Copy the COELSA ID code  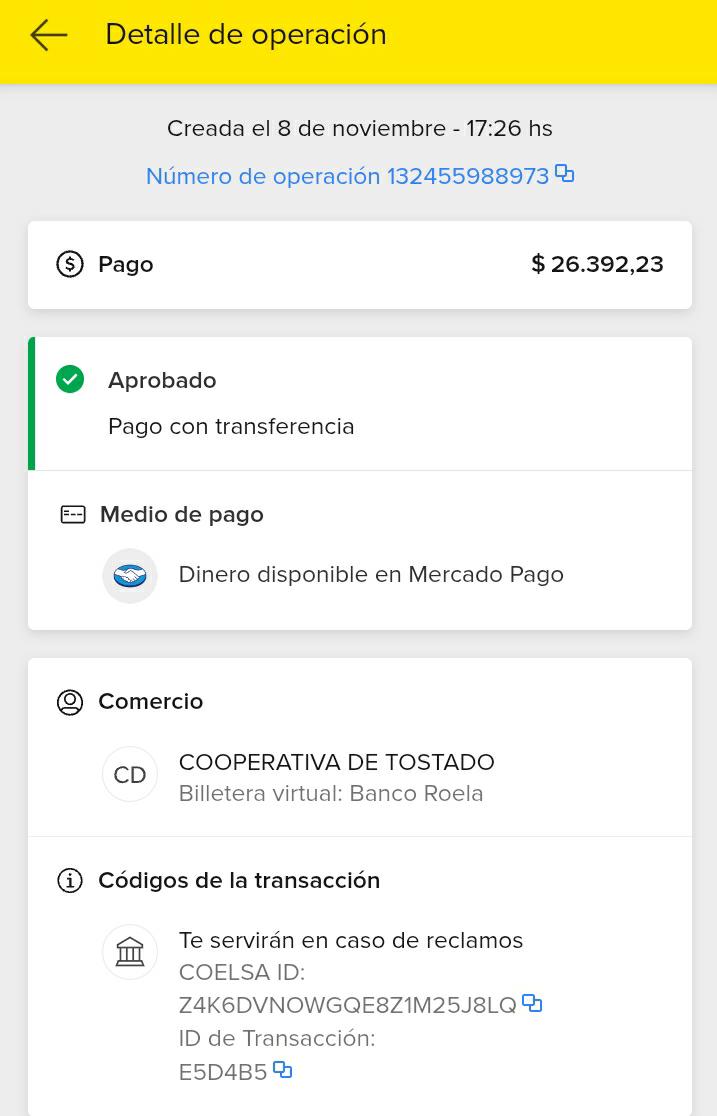click(532, 1003)
